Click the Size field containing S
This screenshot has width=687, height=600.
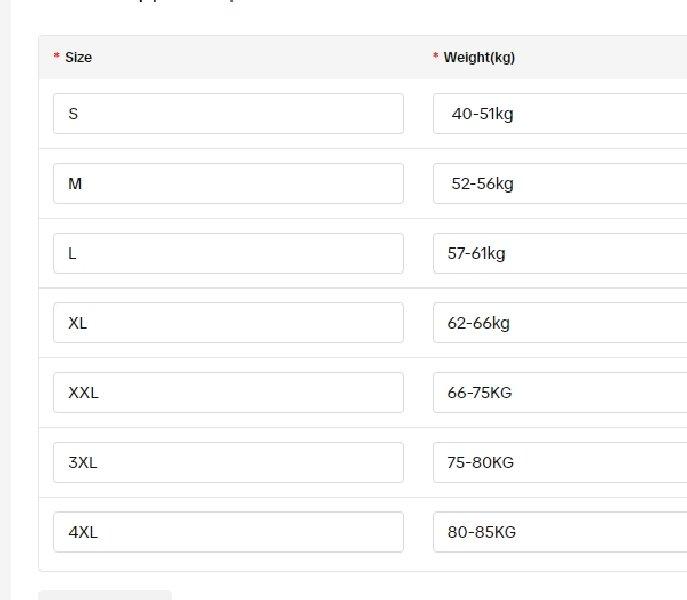[228, 114]
